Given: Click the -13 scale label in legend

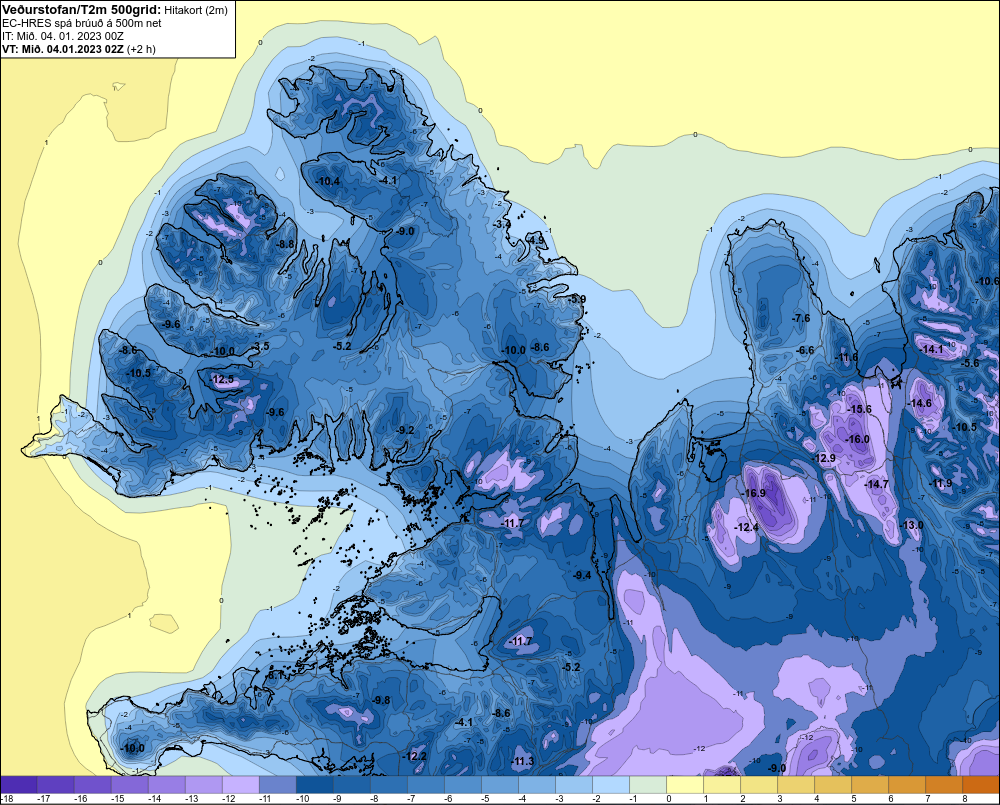Looking at the screenshot, I should pos(191,799).
